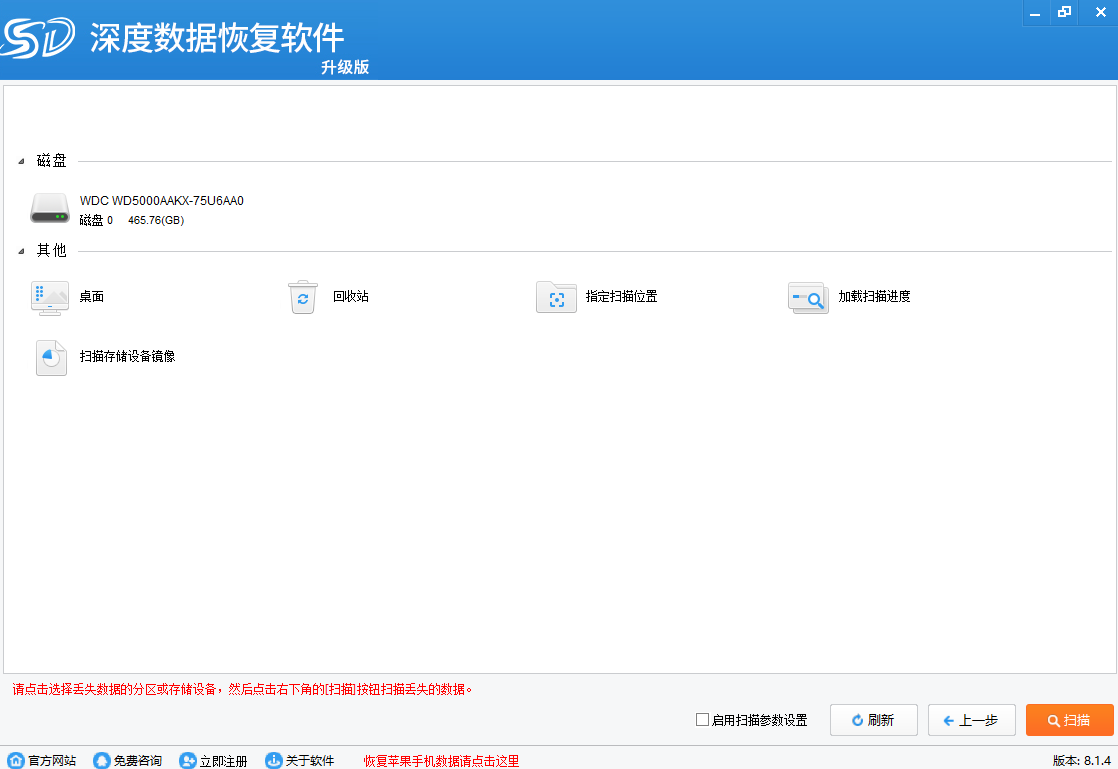
Task: Select the 指定扫描位置 label
Action: coord(622,296)
